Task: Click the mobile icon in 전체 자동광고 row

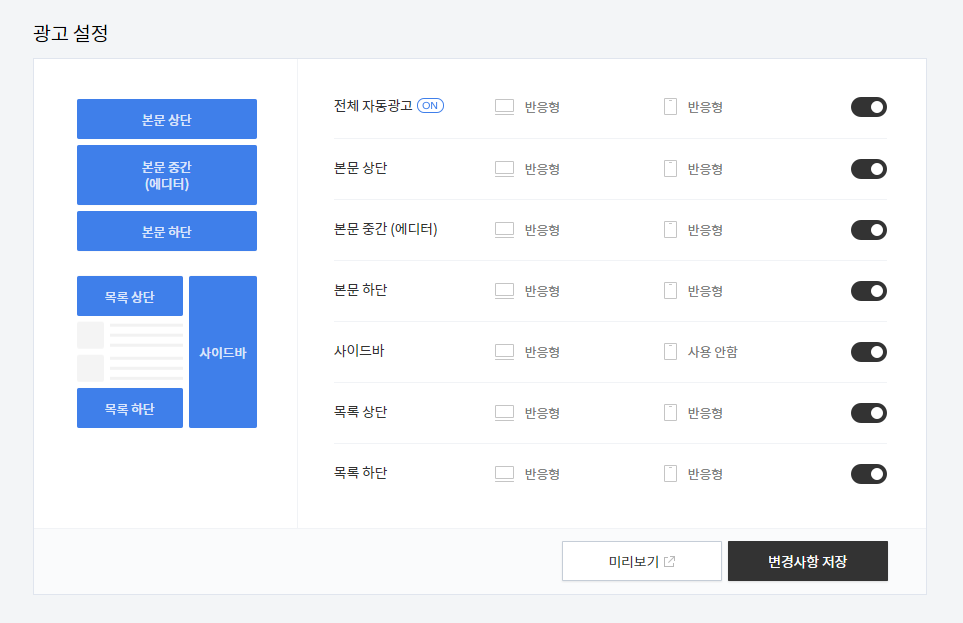Action: tap(670, 107)
